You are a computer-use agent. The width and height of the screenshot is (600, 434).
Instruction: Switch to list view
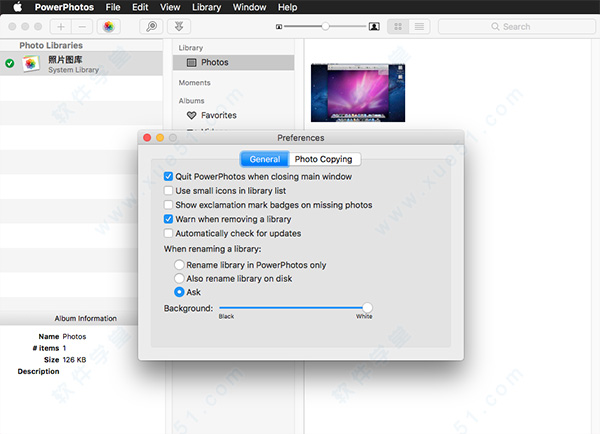[x=419, y=26]
